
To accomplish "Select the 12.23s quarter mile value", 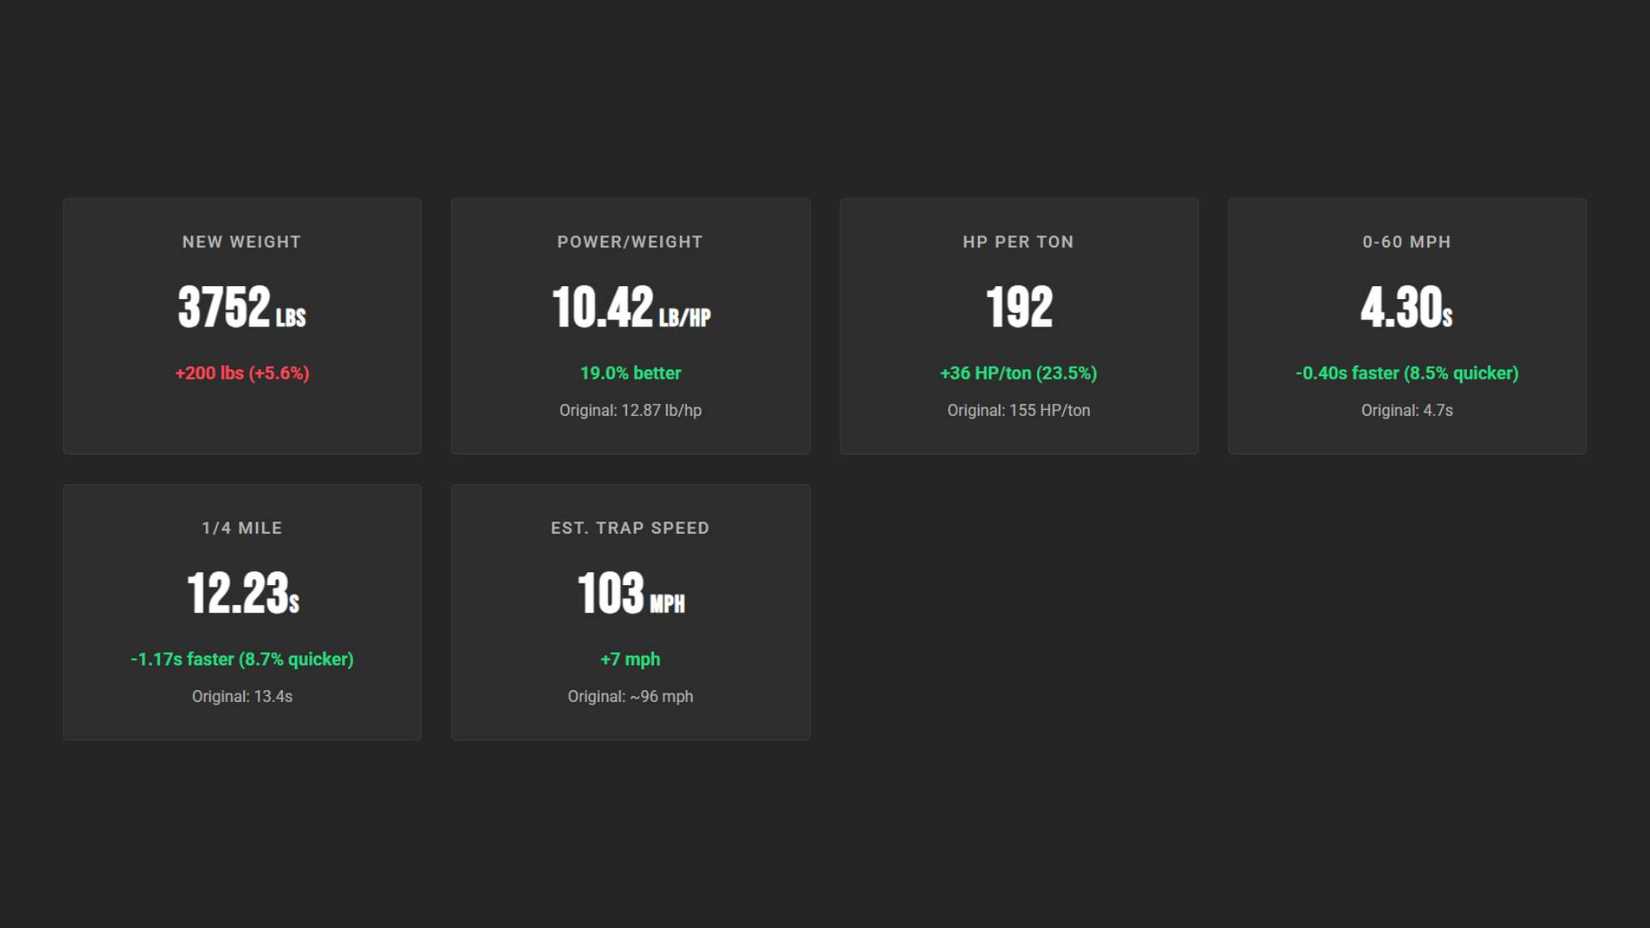I will [x=242, y=593].
